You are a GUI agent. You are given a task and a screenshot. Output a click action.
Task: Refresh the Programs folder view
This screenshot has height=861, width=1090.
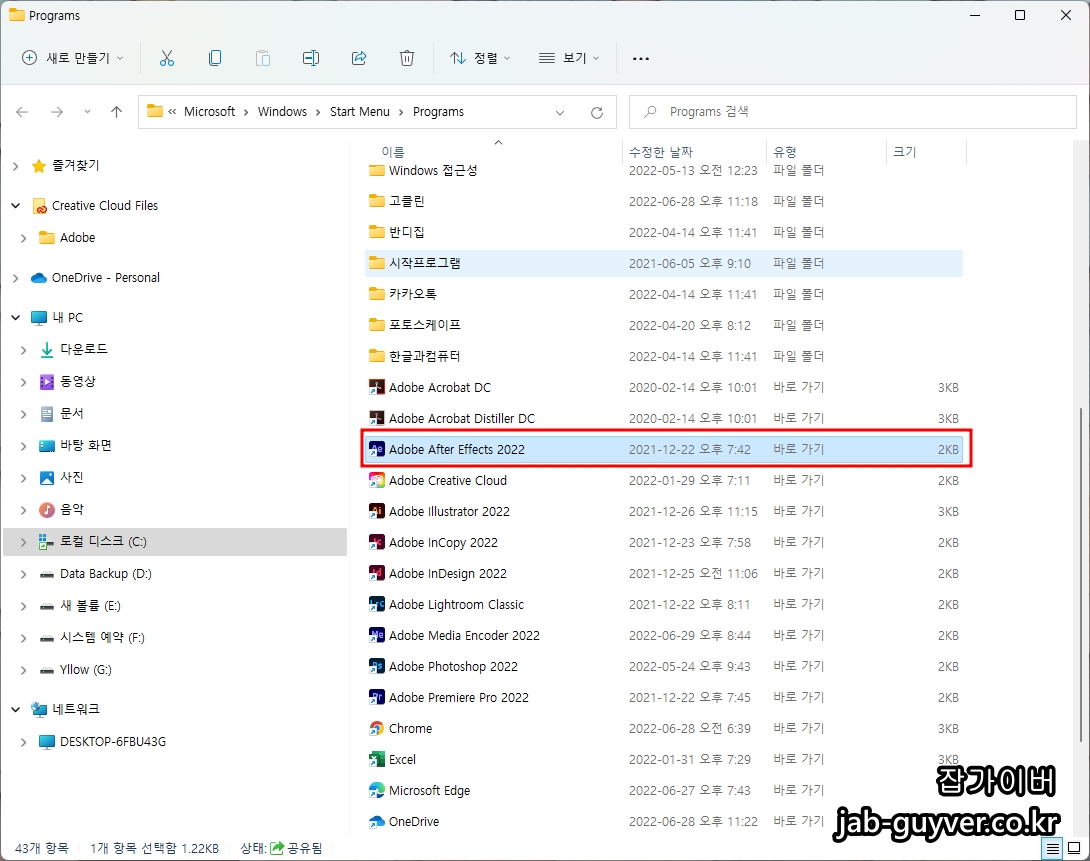click(x=596, y=113)
